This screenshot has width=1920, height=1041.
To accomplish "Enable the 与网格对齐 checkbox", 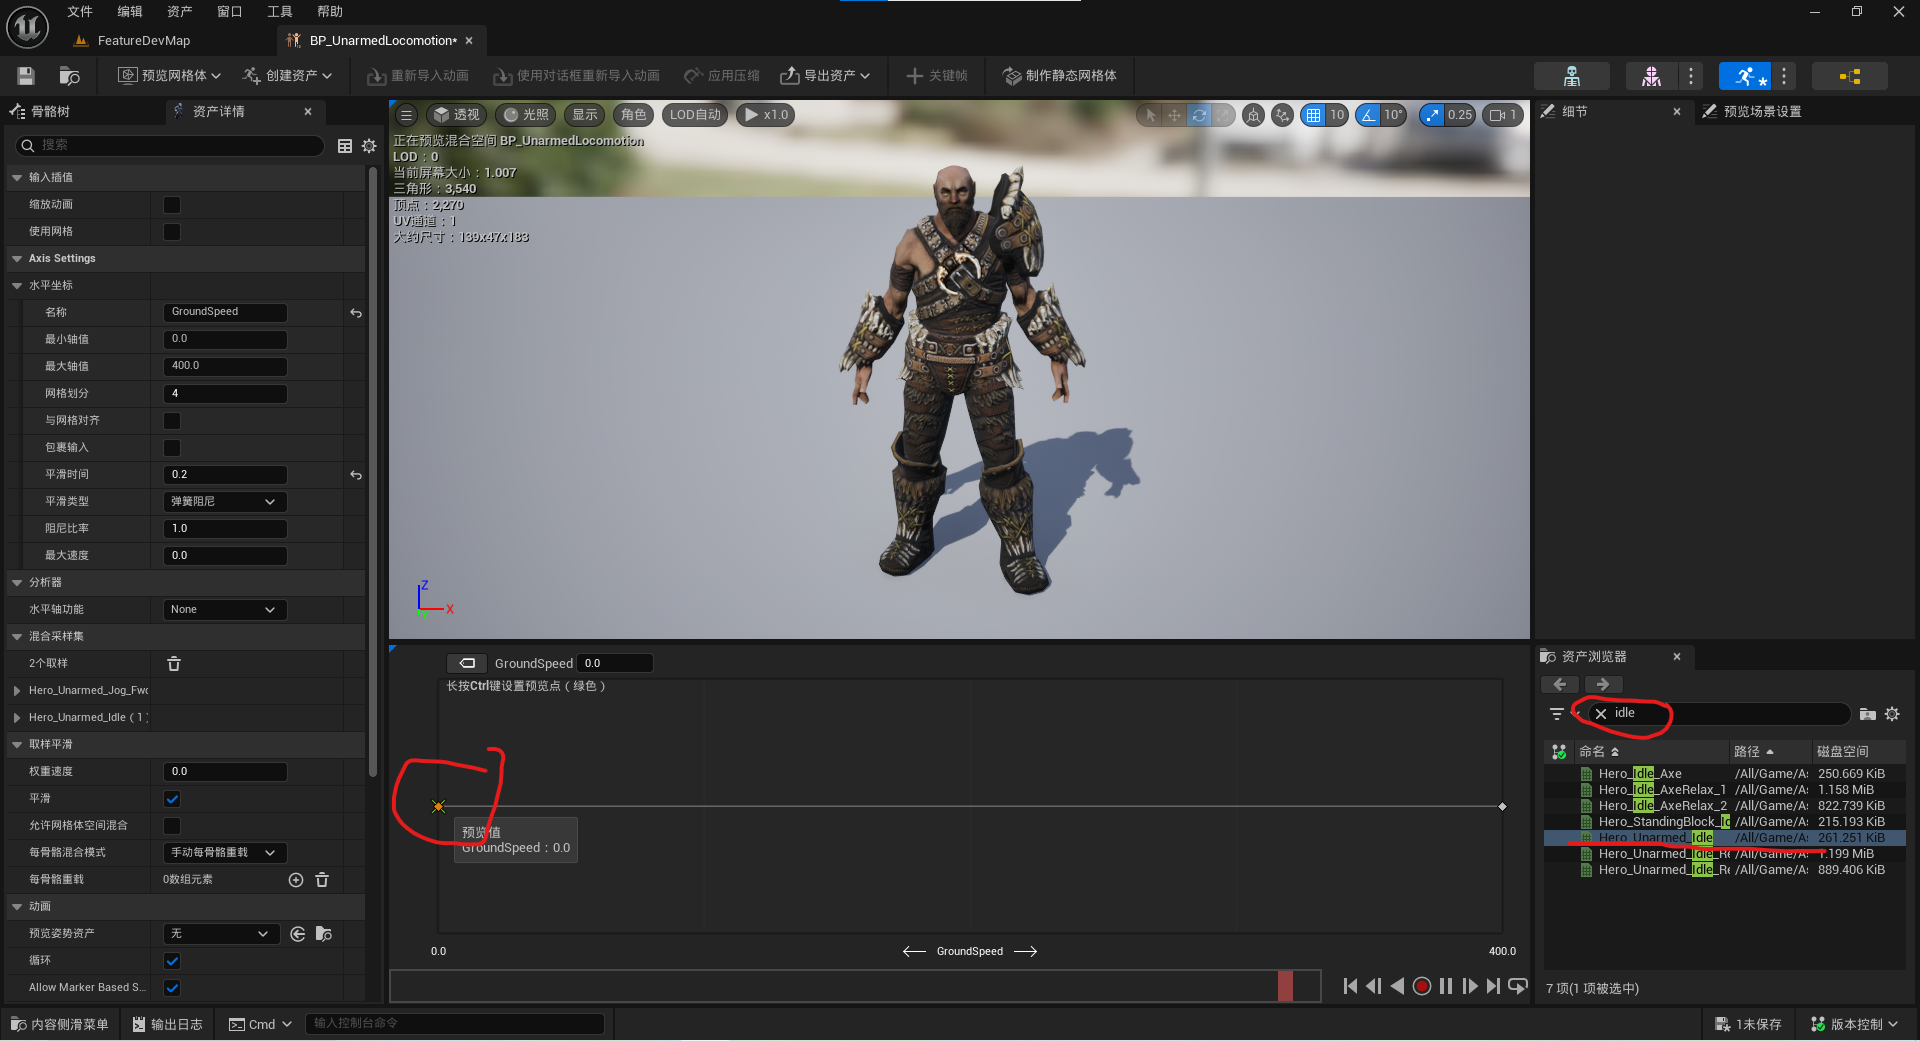I will 172,421.
